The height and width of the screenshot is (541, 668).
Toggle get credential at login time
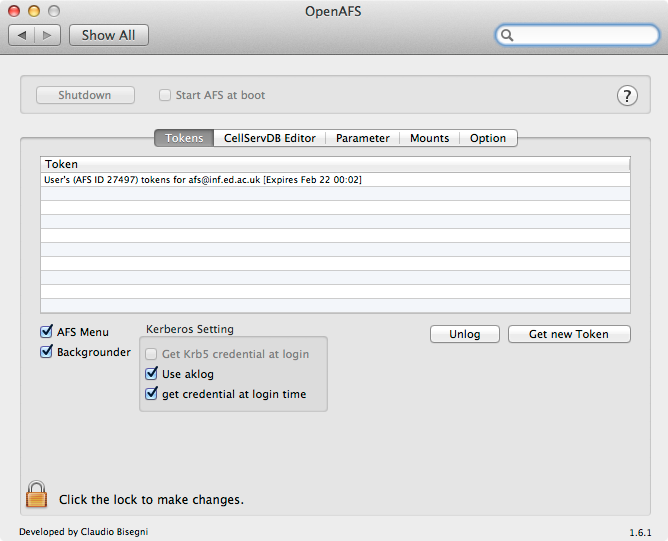point(151,394)
